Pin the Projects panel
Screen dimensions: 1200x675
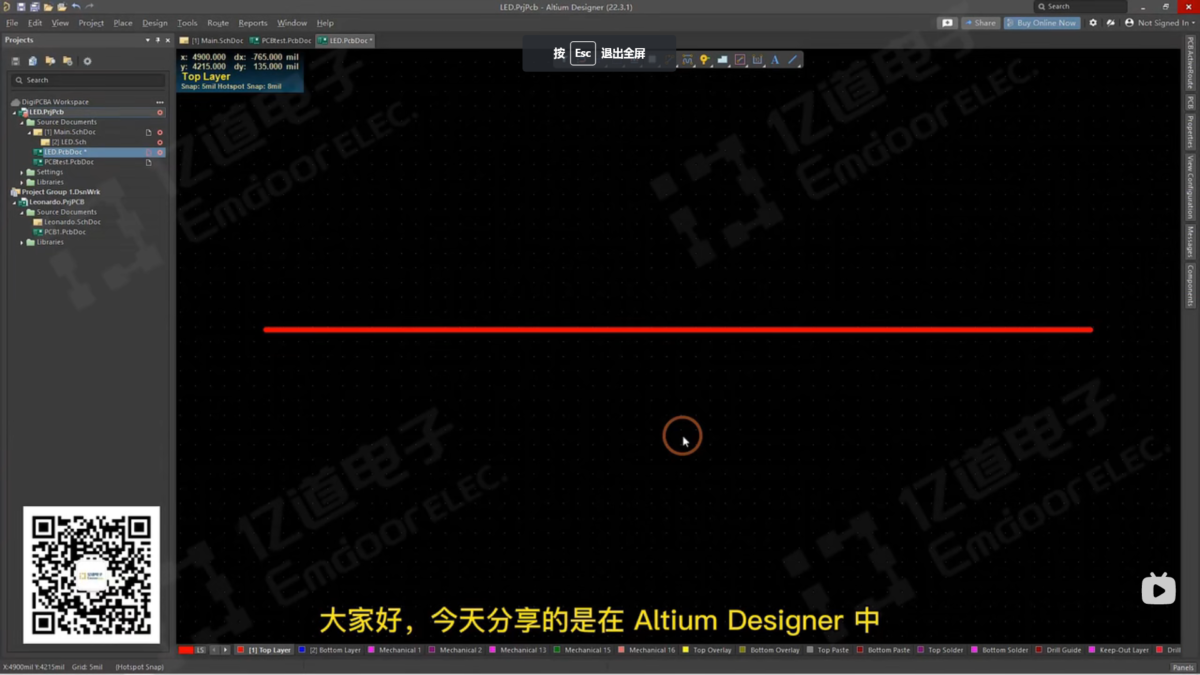click(157, 40)
